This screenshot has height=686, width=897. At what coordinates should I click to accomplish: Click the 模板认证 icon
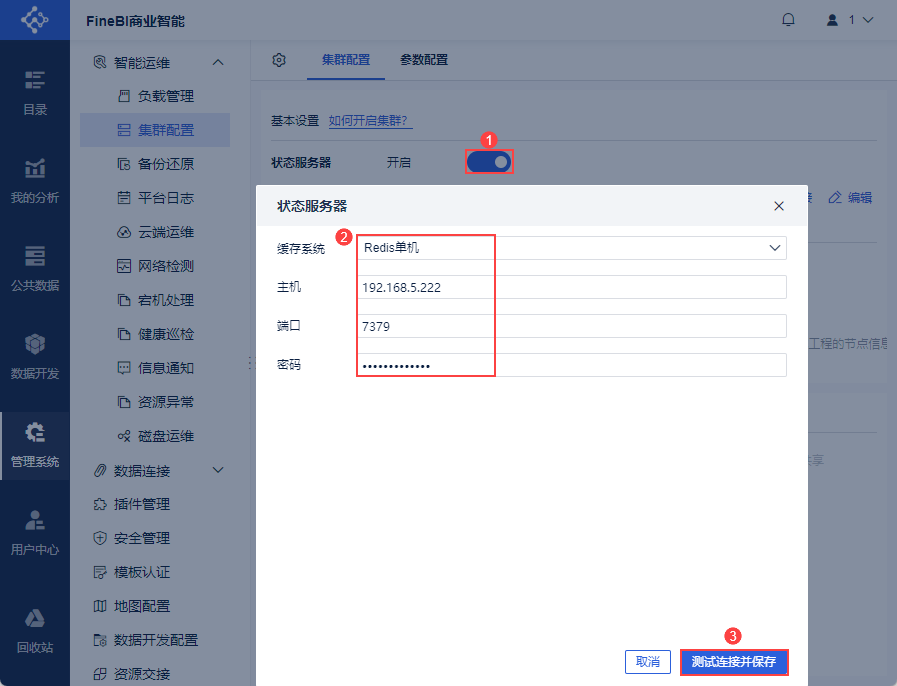tap(100, 572)
